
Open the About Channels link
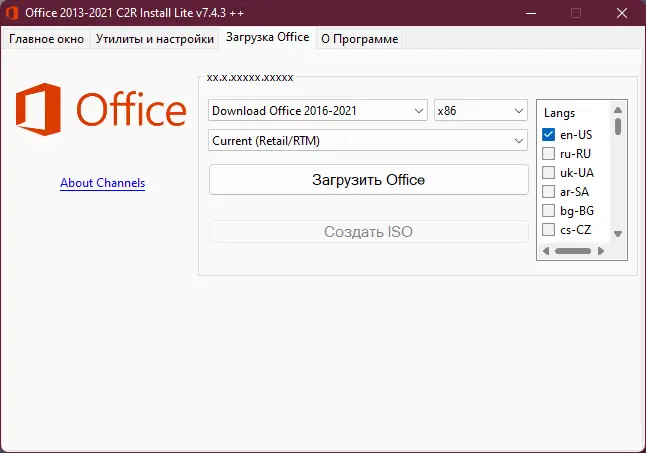click(x=103, y=183)
